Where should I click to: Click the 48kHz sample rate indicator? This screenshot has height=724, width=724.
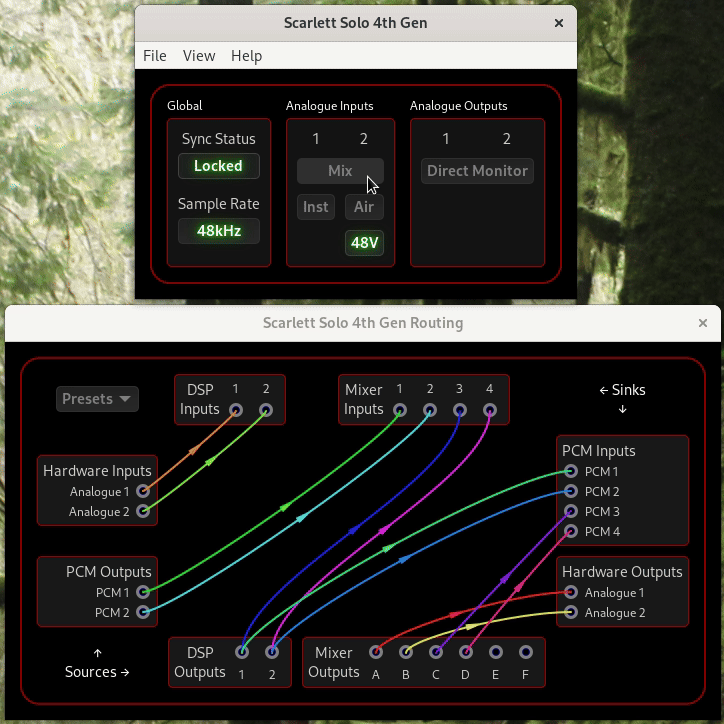coord(218,231)
